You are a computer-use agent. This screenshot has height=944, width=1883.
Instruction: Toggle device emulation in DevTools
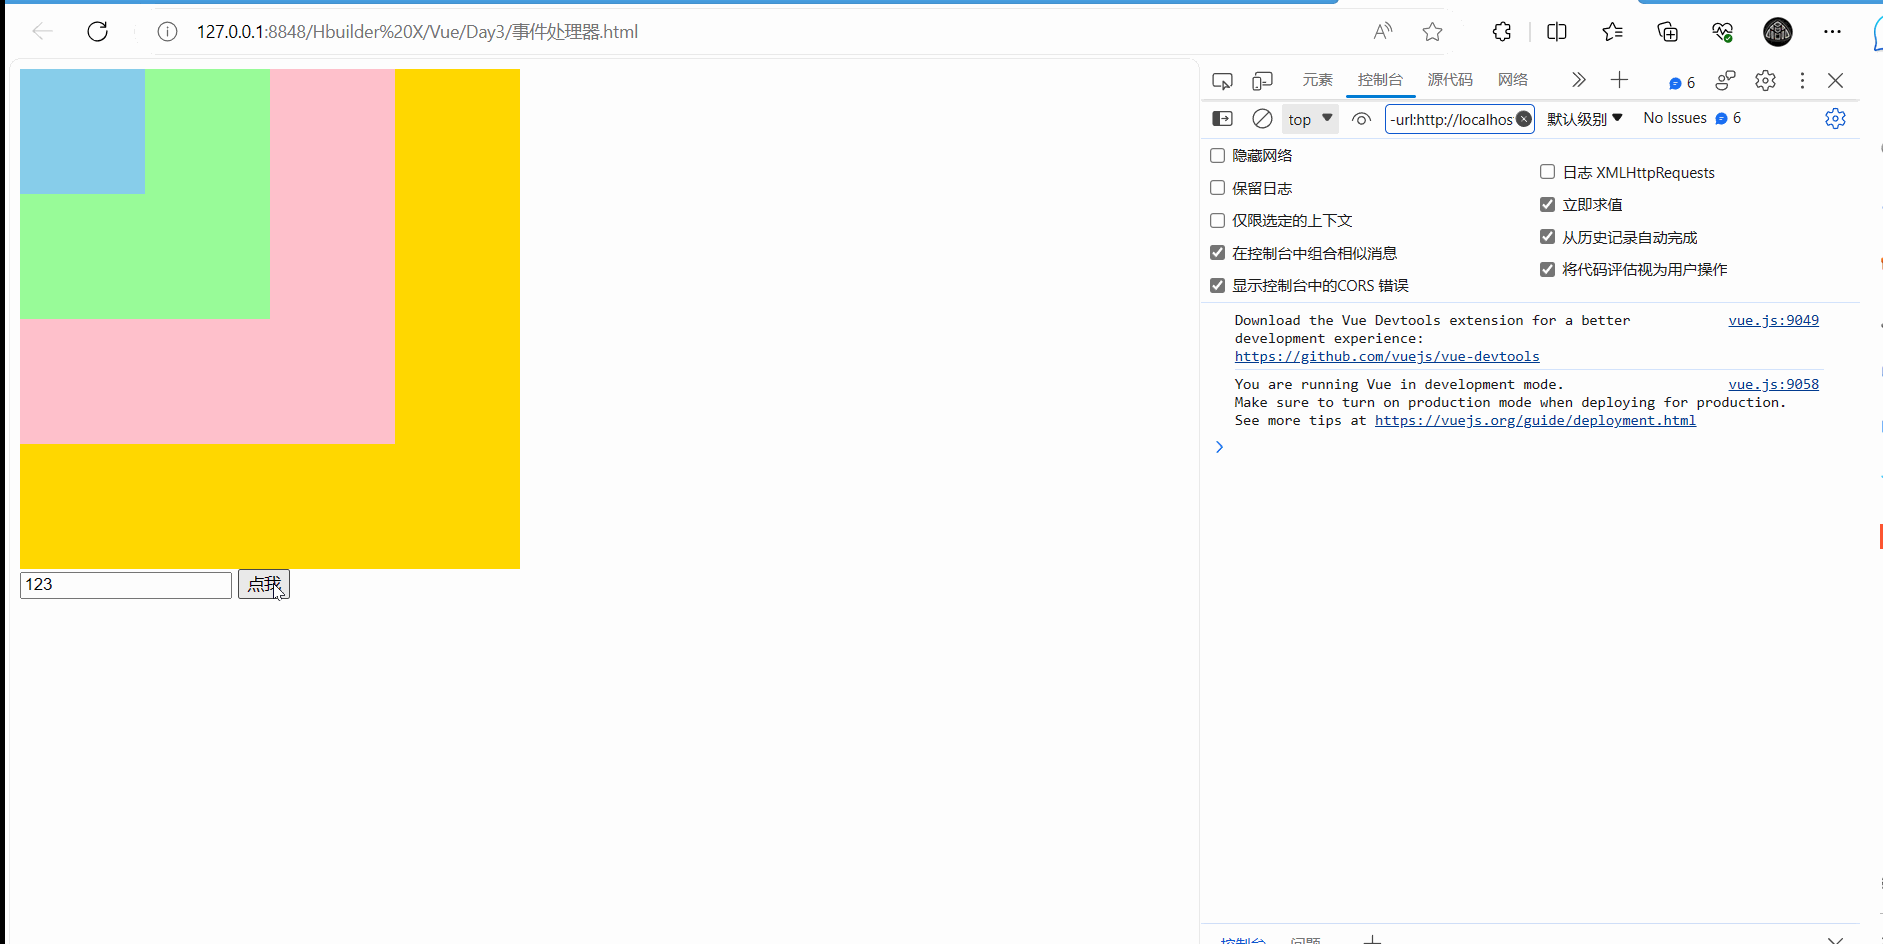point(1263,81)
